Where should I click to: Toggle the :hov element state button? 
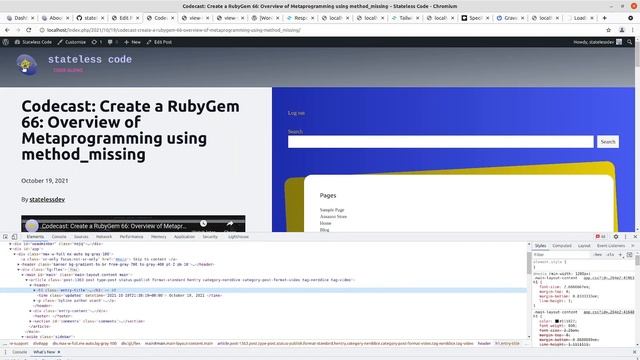(598, 255)
